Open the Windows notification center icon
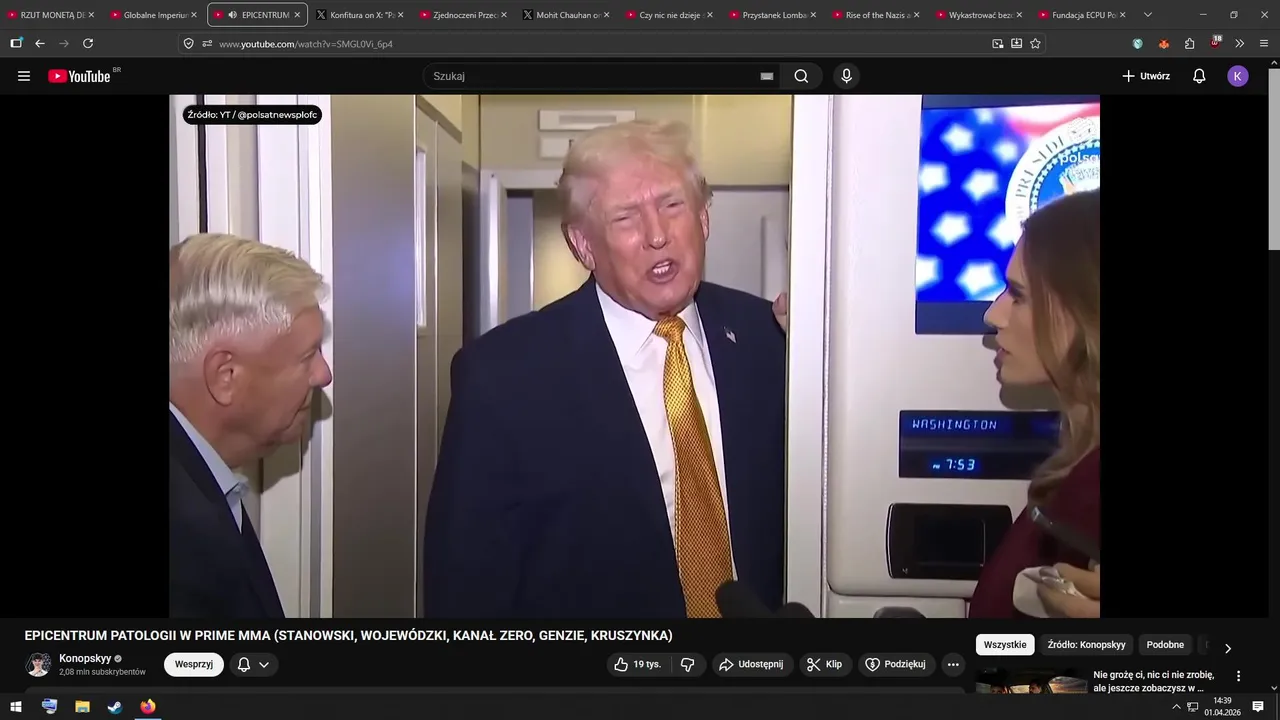 [1258, 707]
